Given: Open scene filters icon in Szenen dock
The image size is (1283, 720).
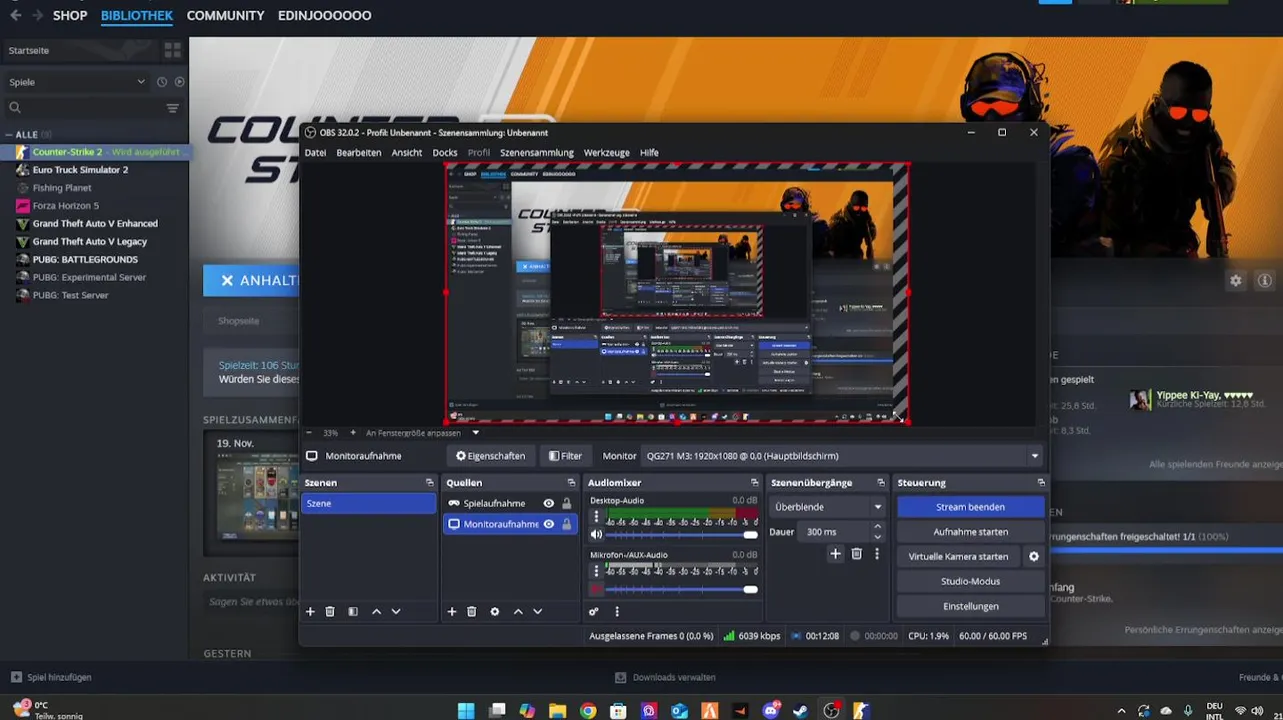Looking at the screenshot, I should tap(353, 611).
